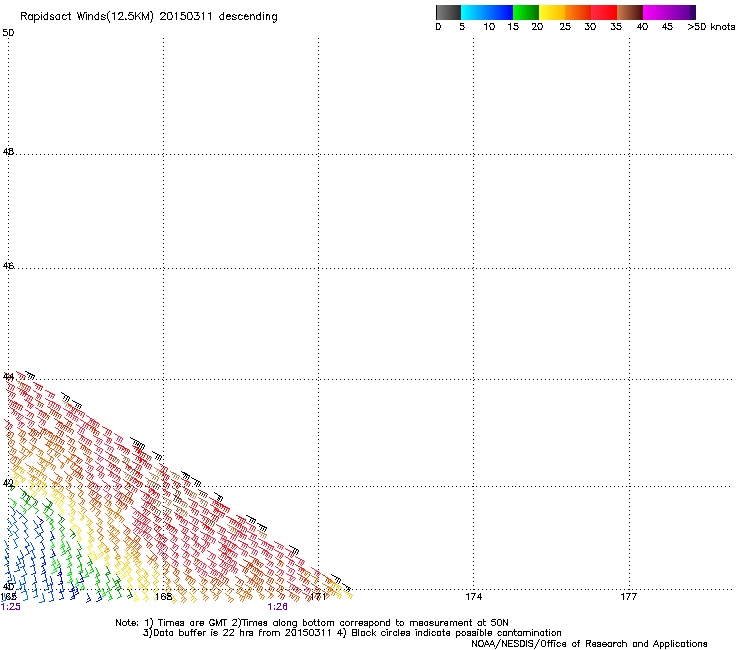Click the longitude label '174' on bottom axis
Viewport: 740px width, 650px height.
pyautogui.click(x=473, y=597)
